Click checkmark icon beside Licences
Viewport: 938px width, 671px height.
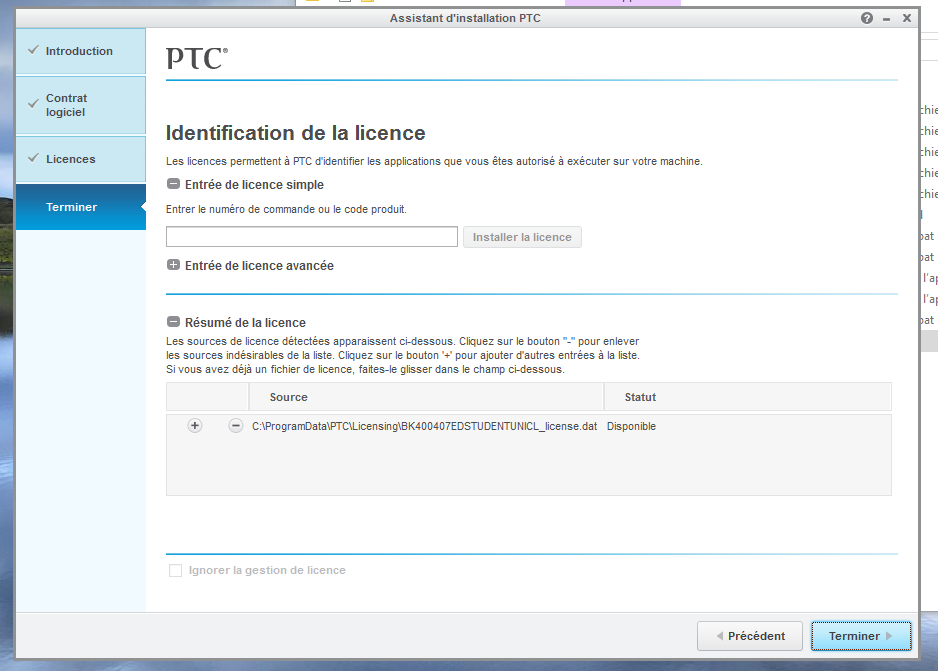coord(34,158)
